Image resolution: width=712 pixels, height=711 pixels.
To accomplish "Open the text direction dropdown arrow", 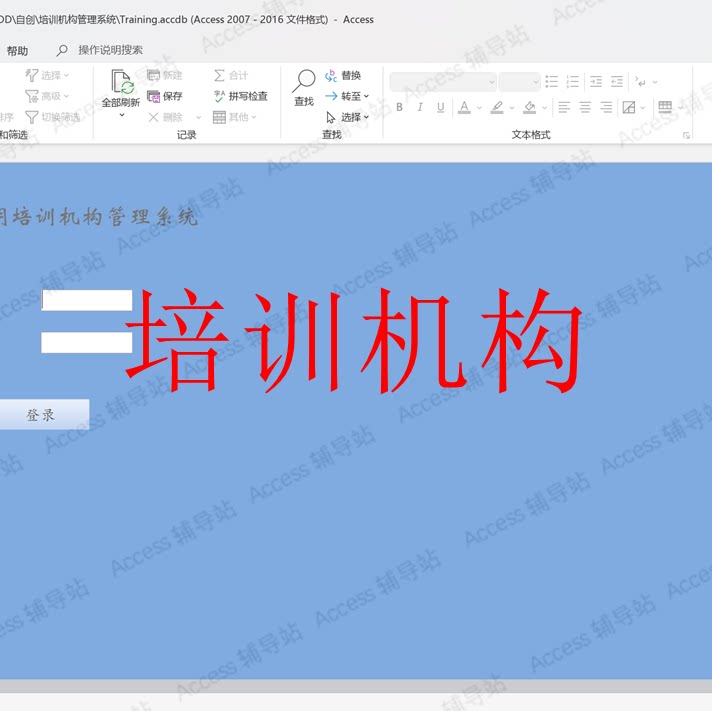I will [x=655, y=82].
